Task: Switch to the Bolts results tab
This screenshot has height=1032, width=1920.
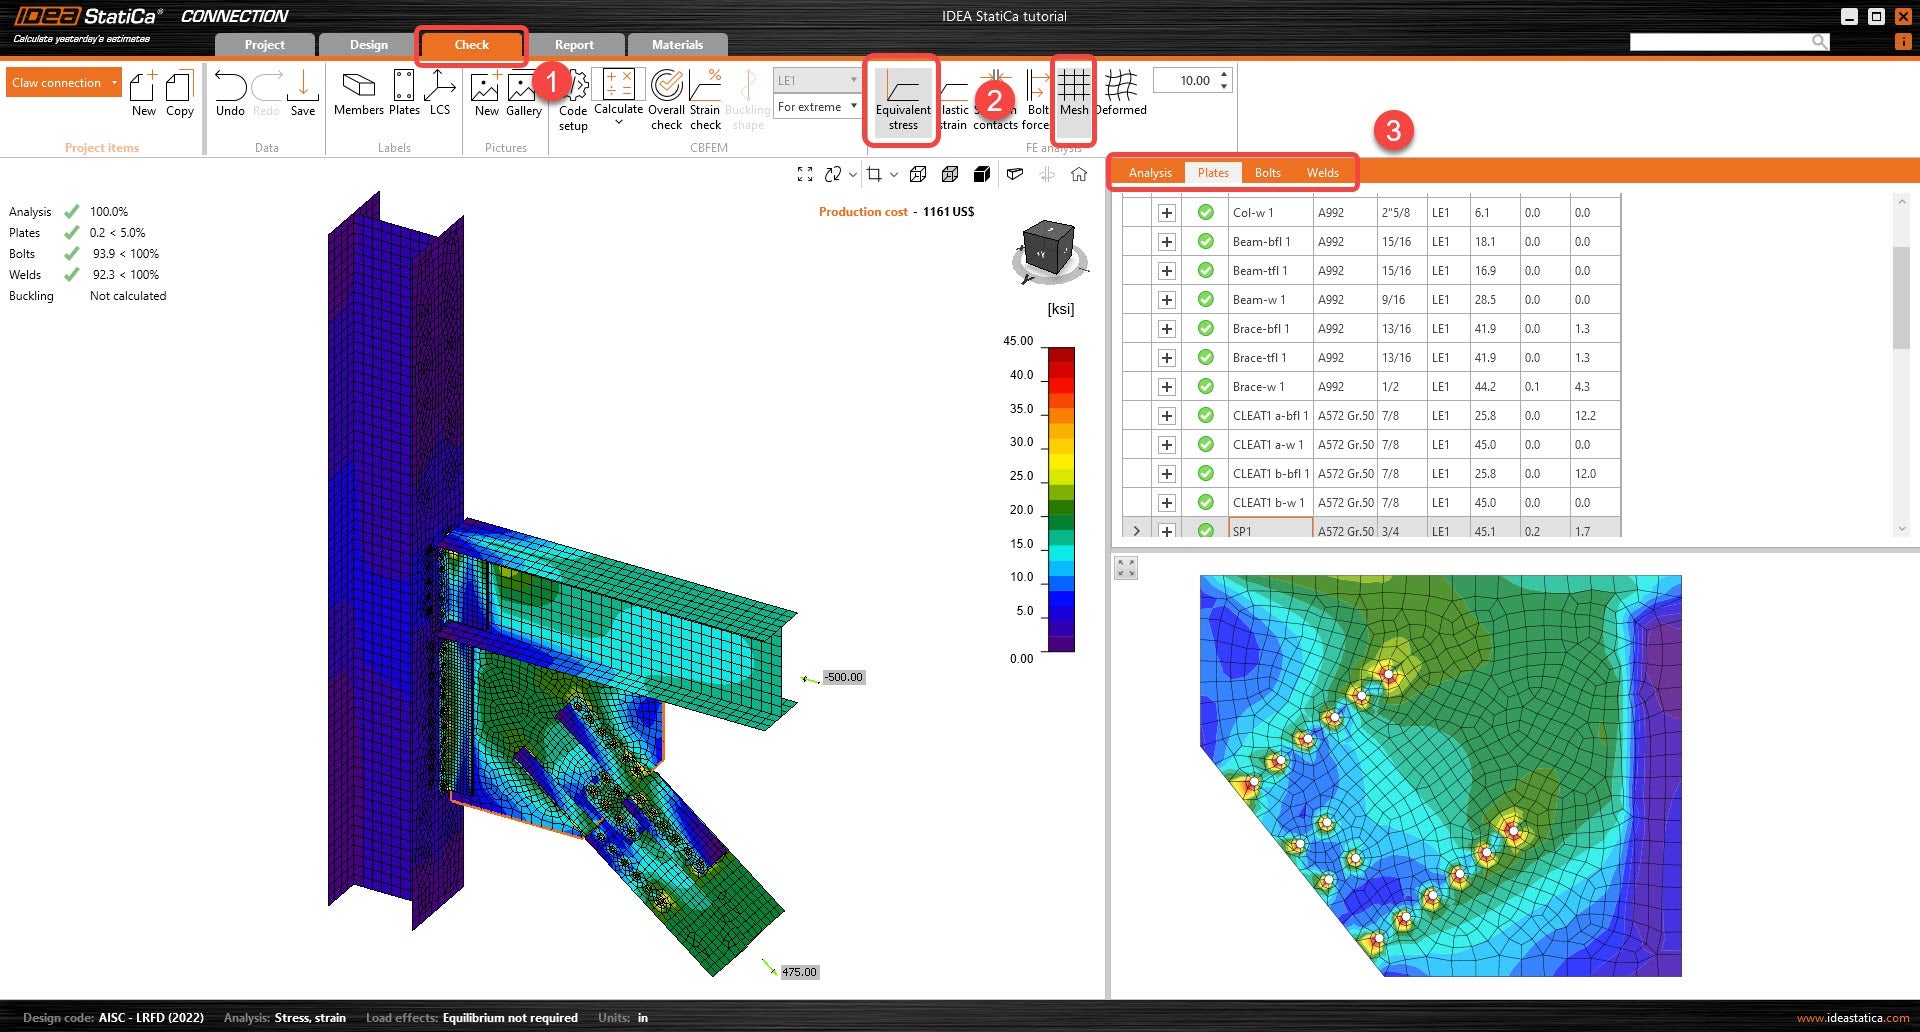Action: (x=1267, y=173)
